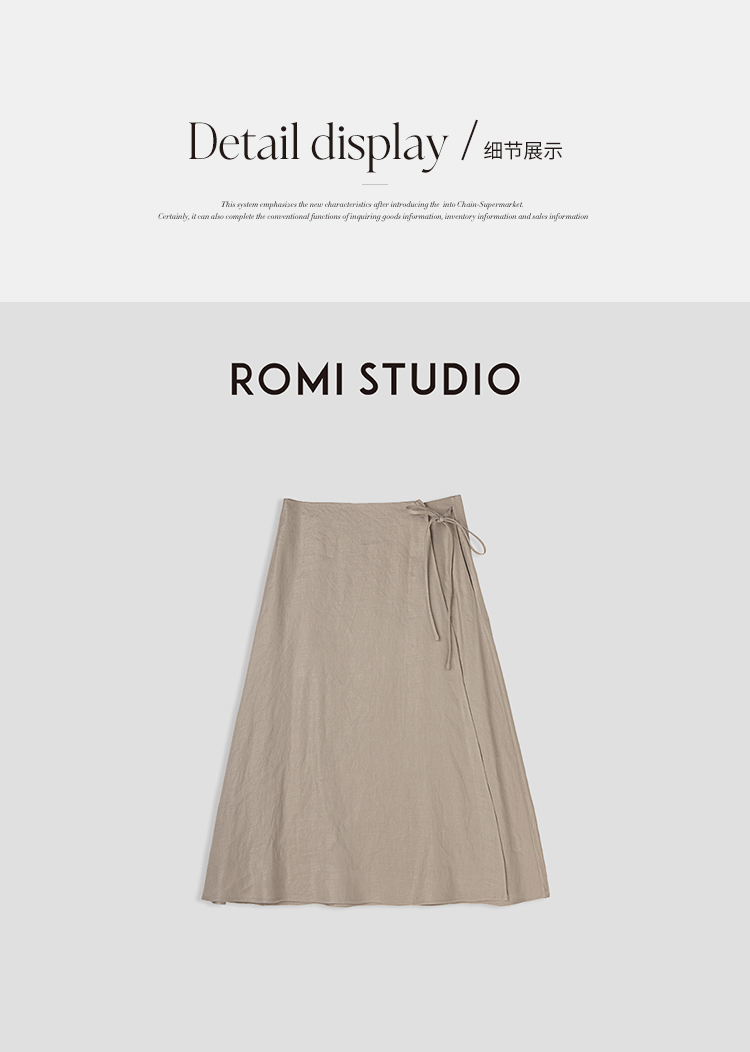Click the ROMI STUDIO brand title
Viewport: 750px width, 1052px height.
pyautogui.click(x=375, y=379)
